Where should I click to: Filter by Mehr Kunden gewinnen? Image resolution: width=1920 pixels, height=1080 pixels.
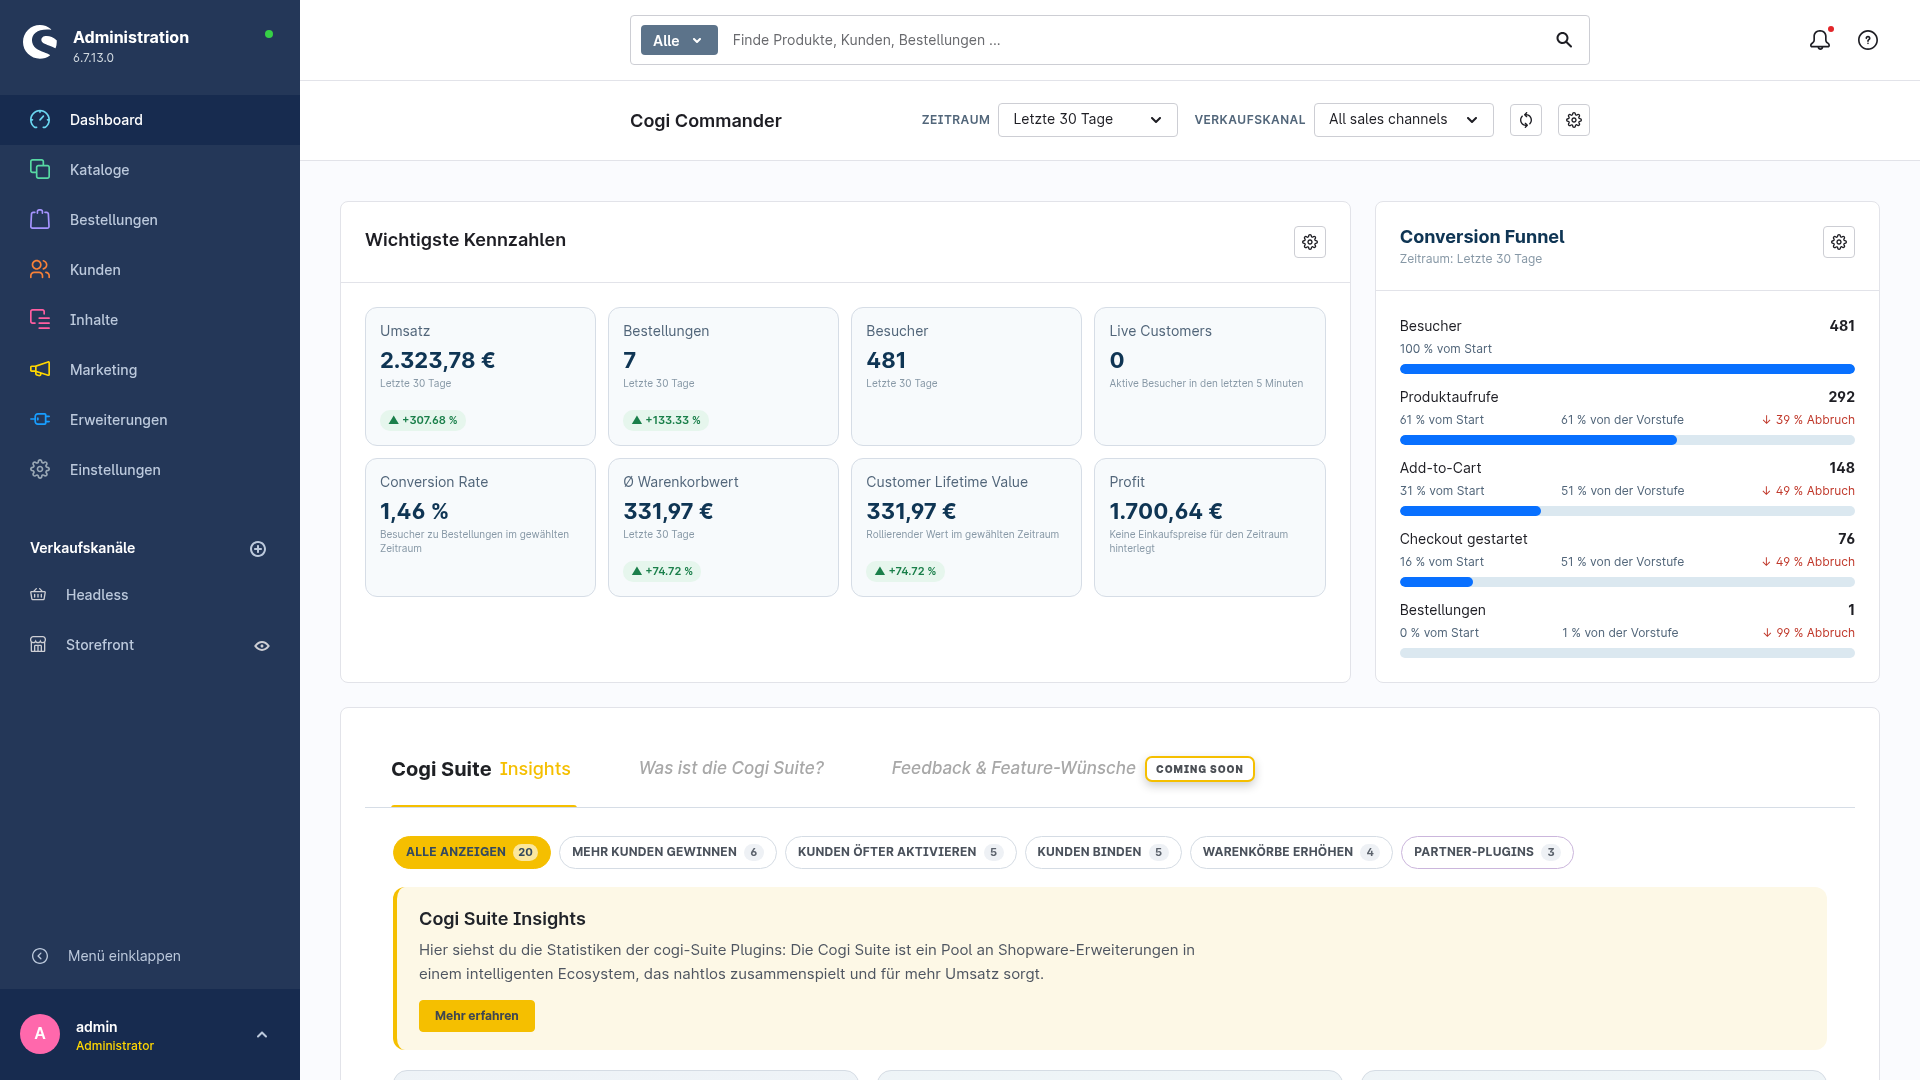668,852
